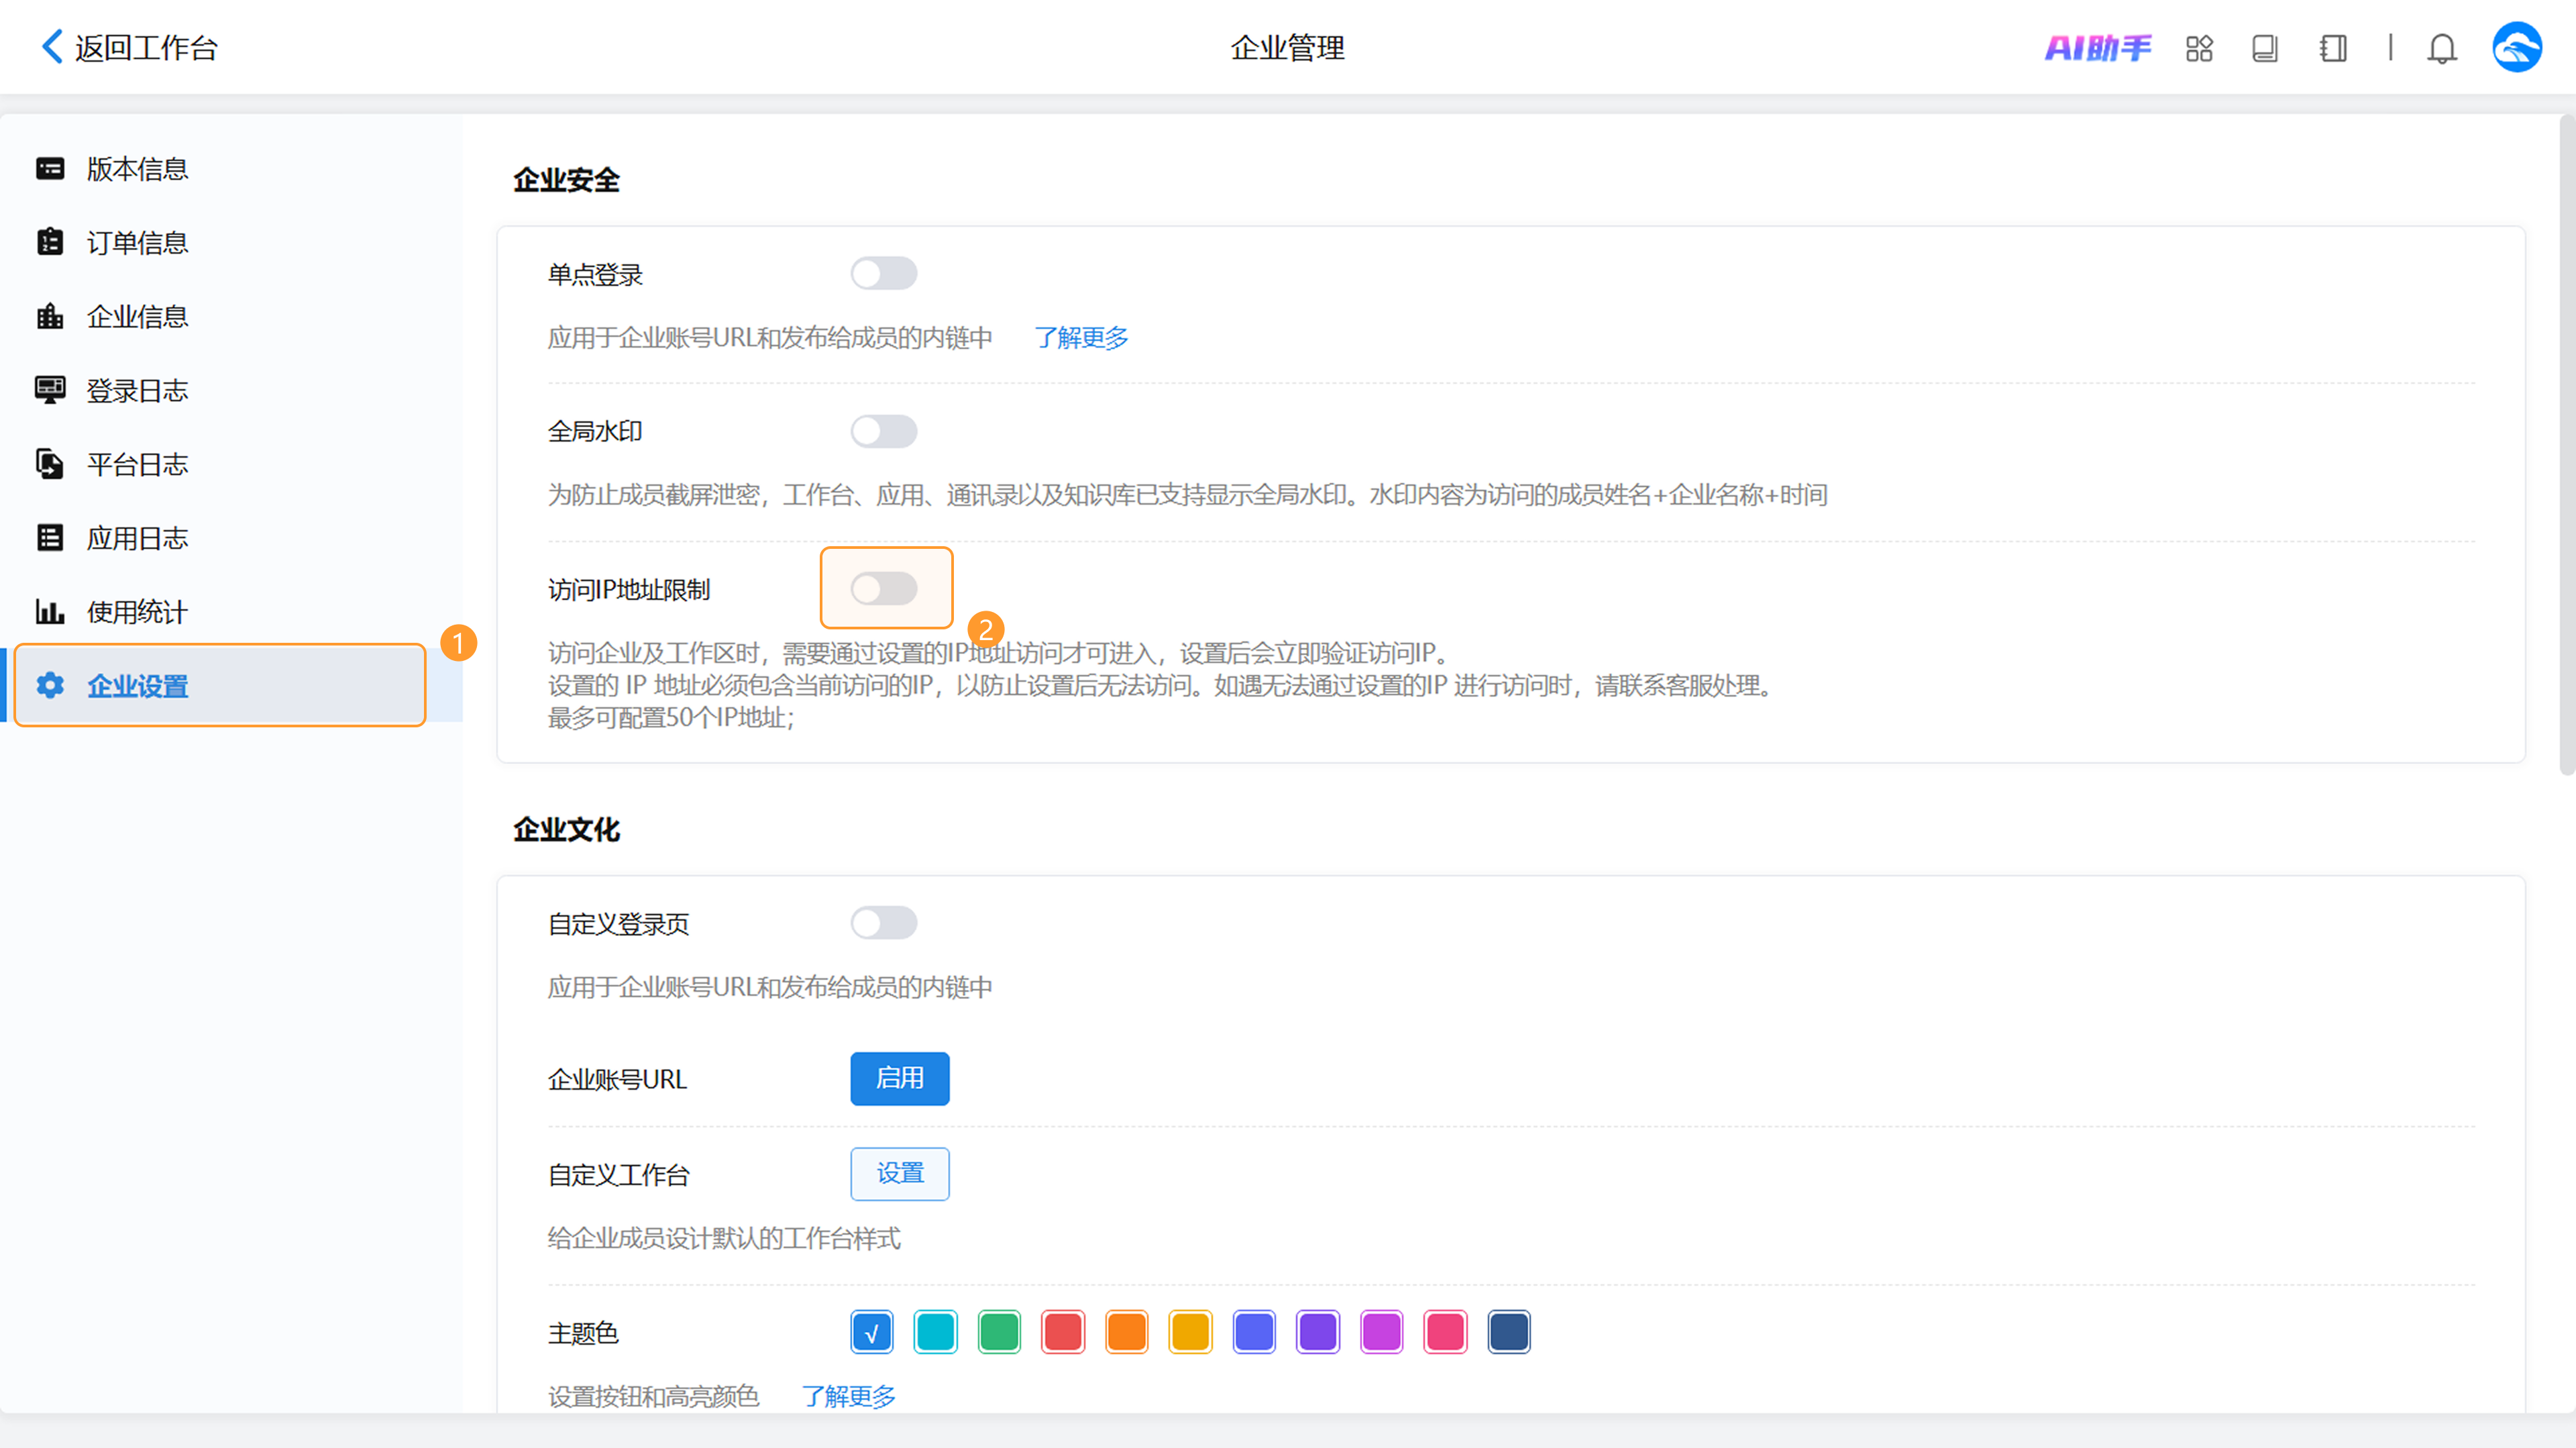The image size is (2576, 1448).
Task: Click the 企业设置 gear icon
Action: point(50,685)
